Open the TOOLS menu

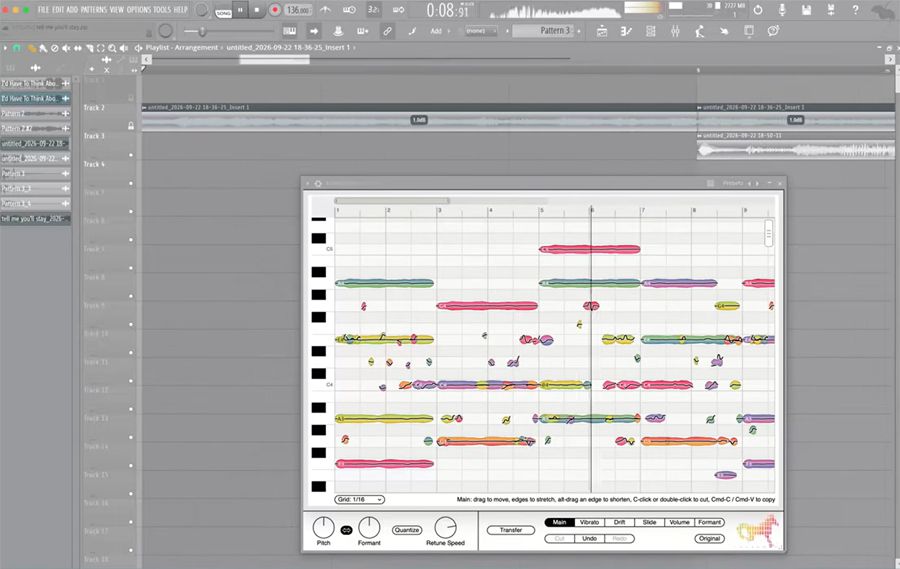pyautogui.click(x=162, y=10)
